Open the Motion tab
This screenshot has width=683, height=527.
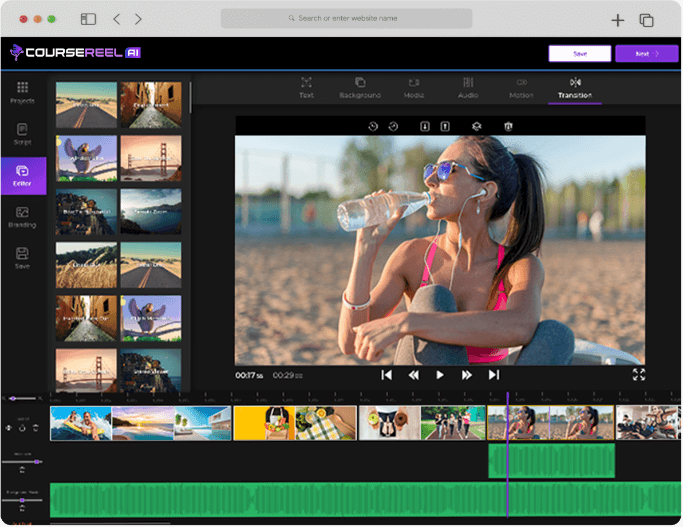tap(521, 87)
